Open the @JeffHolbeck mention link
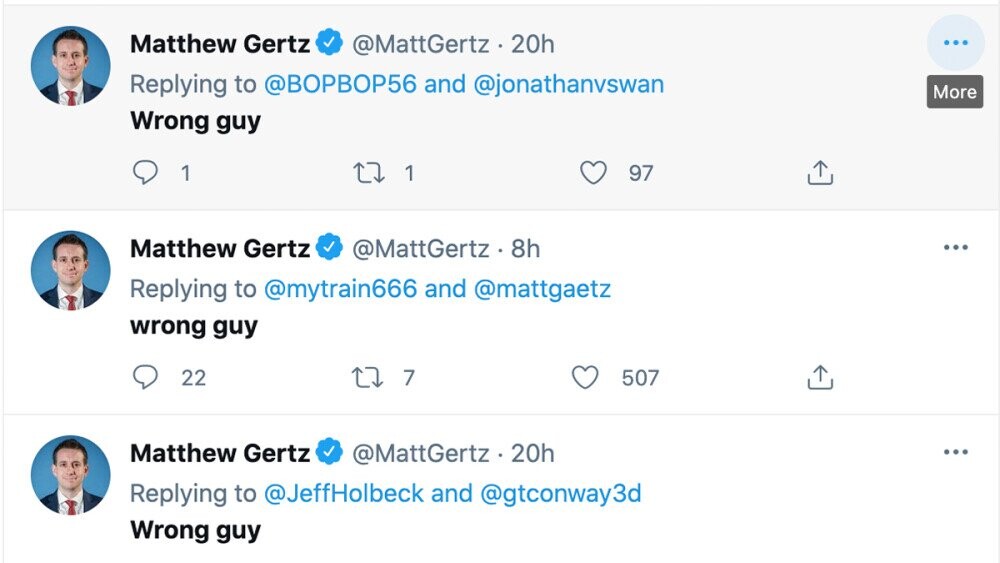Screen dimensions: 1000x563 click(x=345, y=494)
